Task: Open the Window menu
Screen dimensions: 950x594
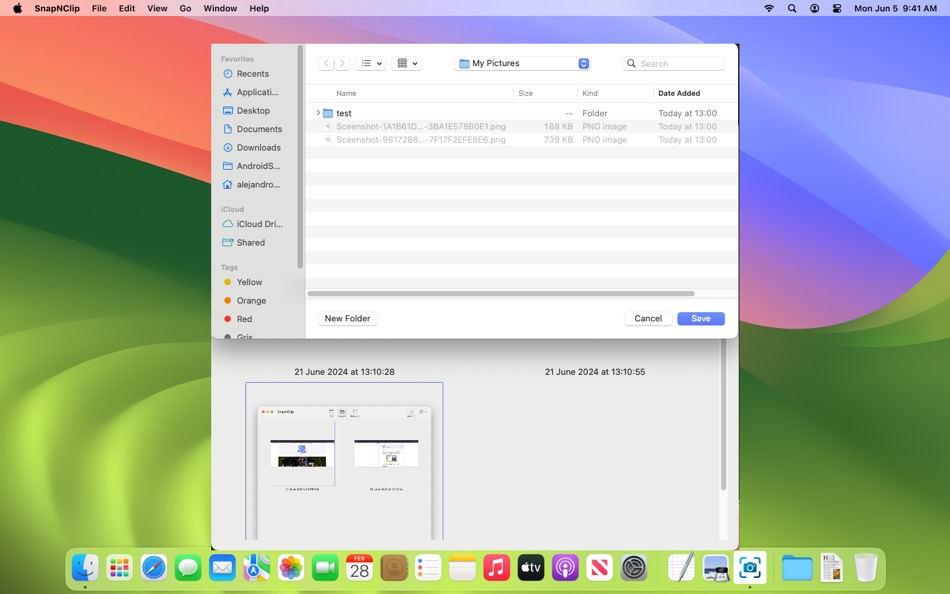Action: tap(220, 8)
